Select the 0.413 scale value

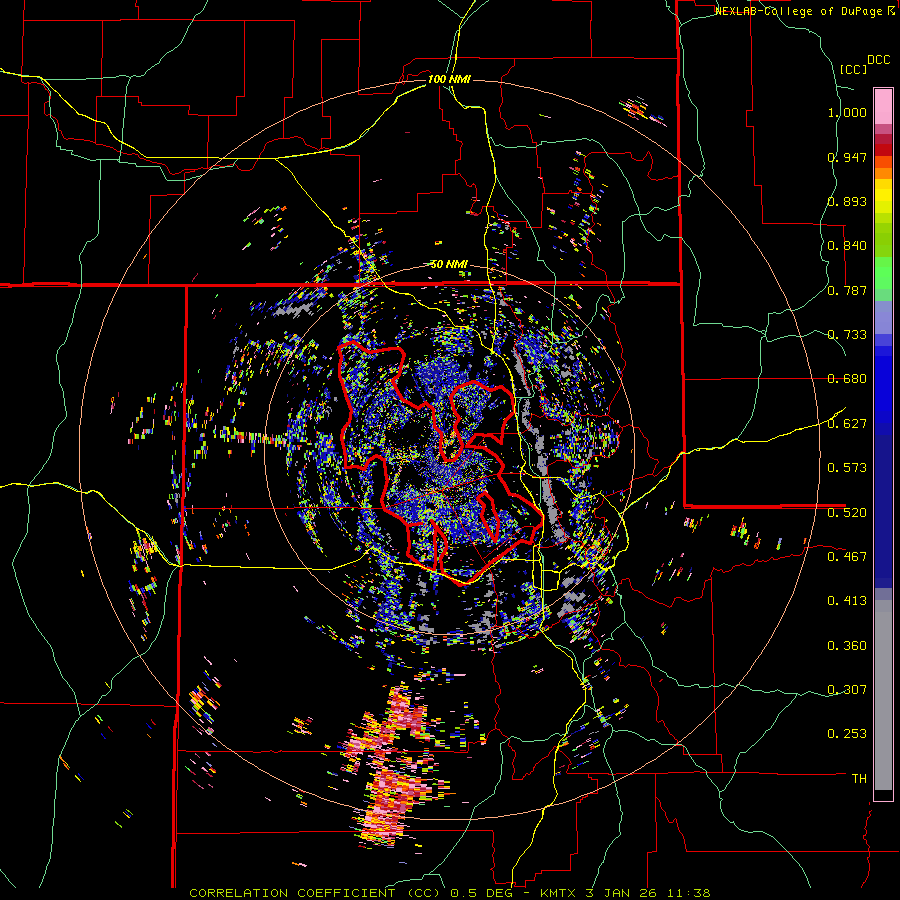[847, 601]
